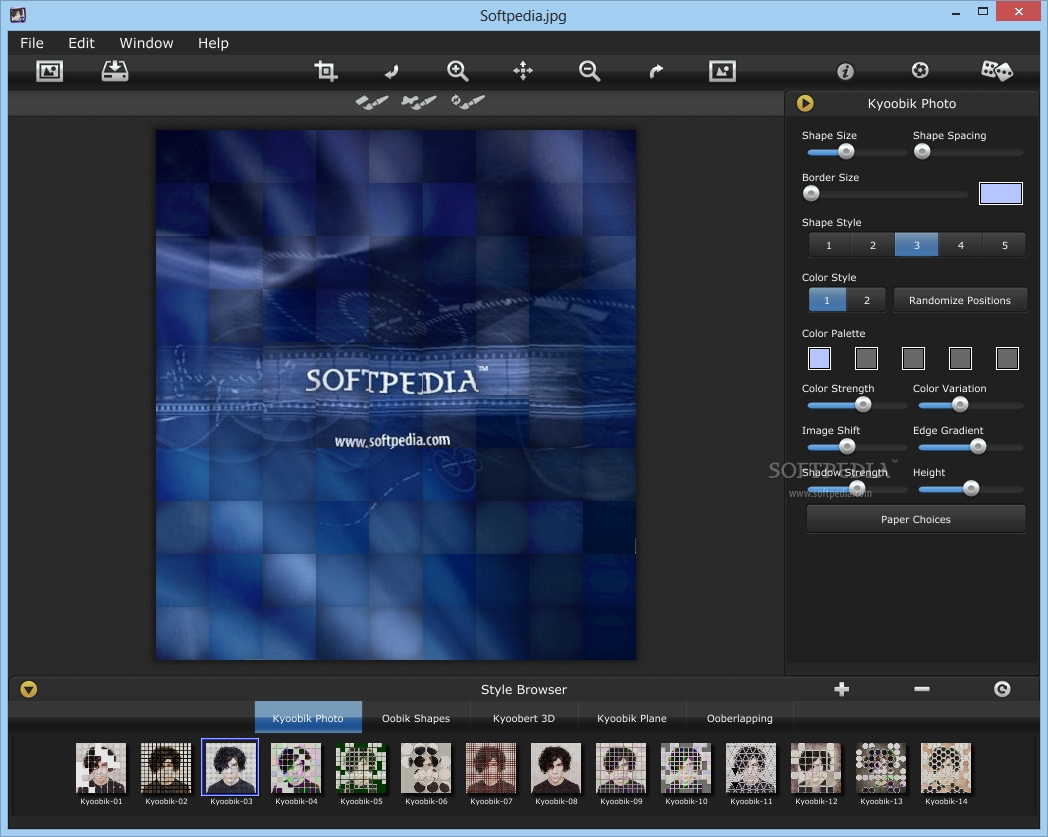
Task: Choose Color Style 1
Action: pos(827,300)
